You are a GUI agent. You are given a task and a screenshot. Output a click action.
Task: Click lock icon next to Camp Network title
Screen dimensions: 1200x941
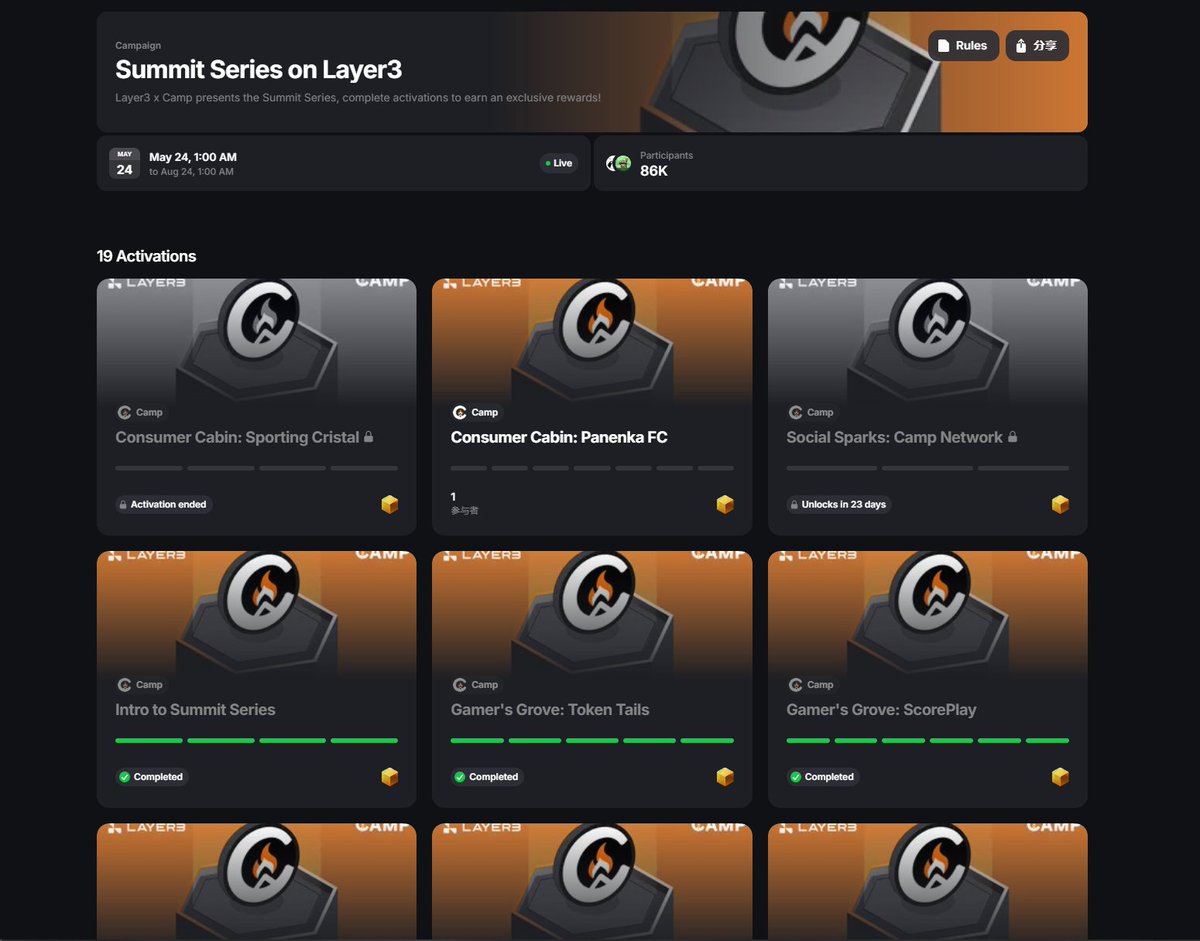(x=1012, y=437)
